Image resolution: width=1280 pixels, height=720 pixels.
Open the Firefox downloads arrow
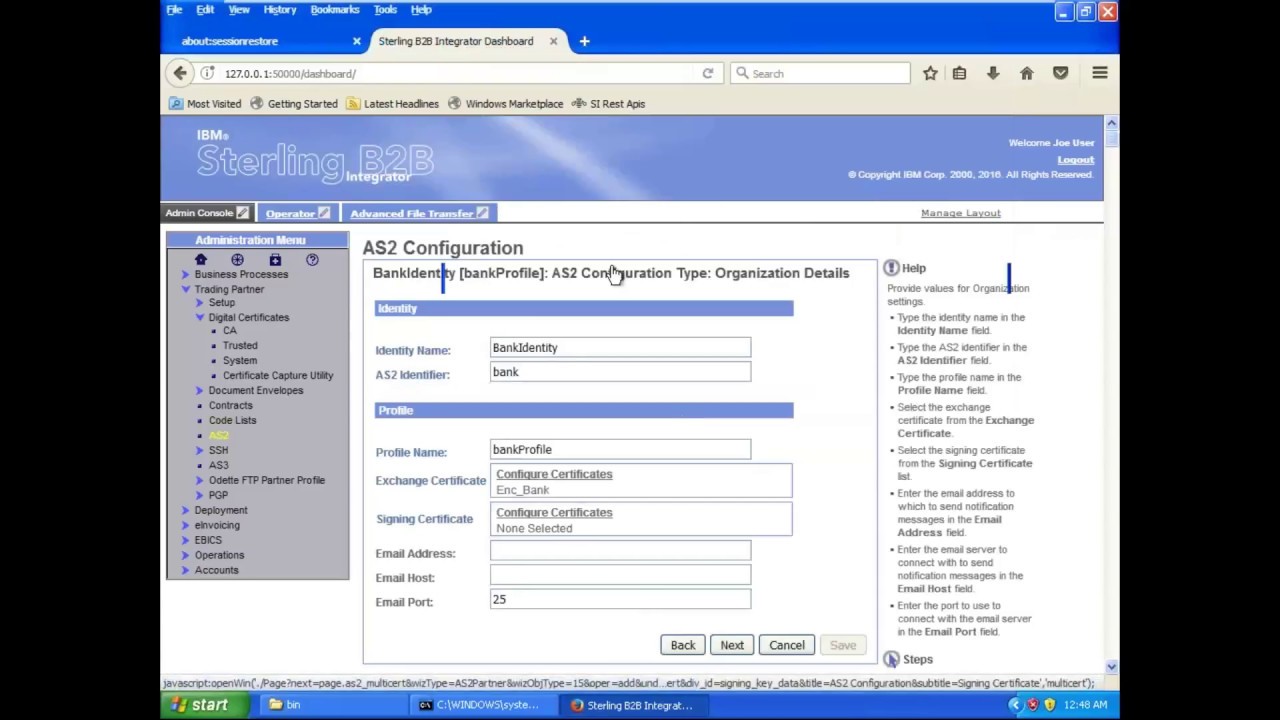click(x=993, y=73)
